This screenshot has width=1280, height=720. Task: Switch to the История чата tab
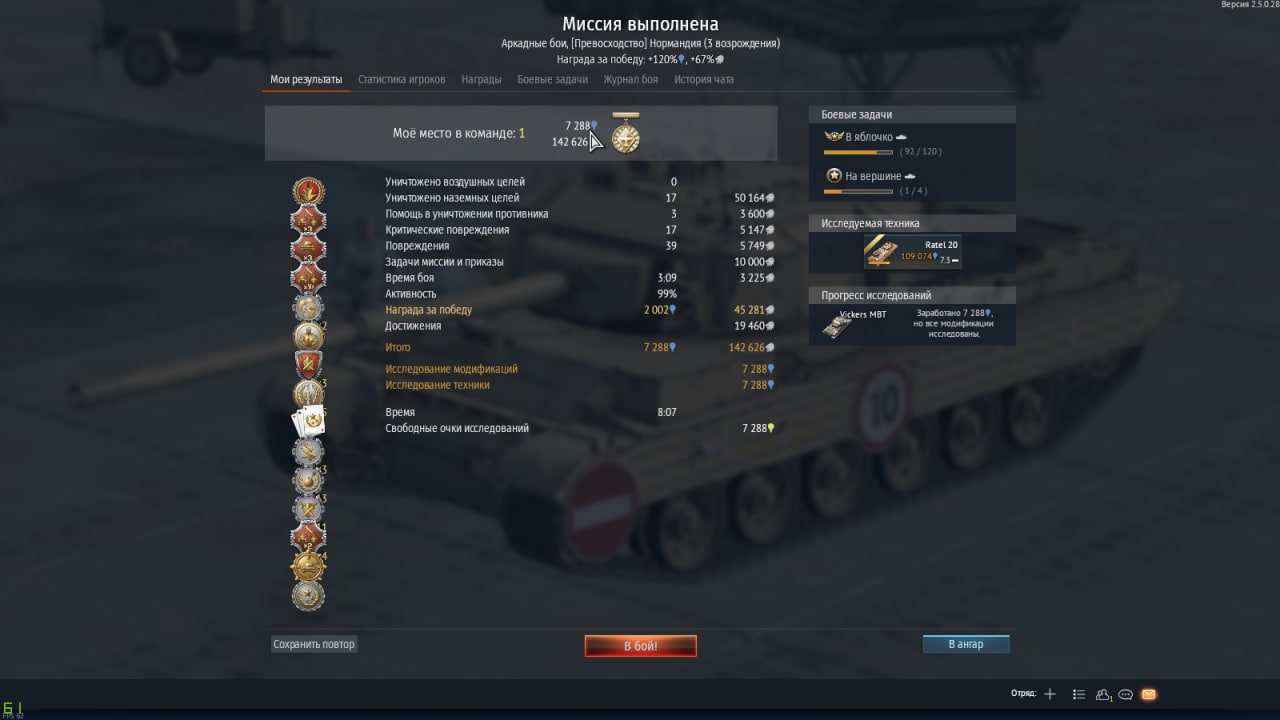pyautogui.click(x=704, y=79)
